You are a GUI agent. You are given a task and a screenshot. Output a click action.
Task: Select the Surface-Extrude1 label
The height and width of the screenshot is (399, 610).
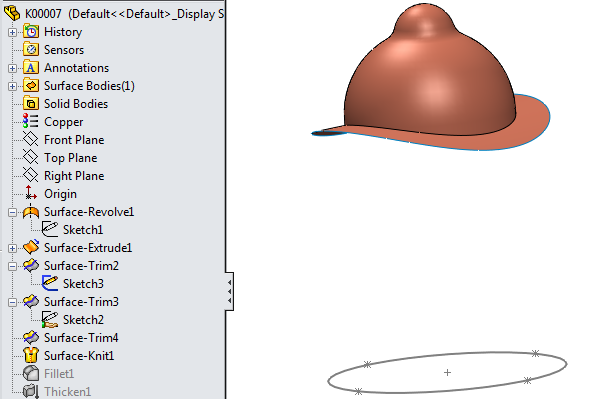88,248
